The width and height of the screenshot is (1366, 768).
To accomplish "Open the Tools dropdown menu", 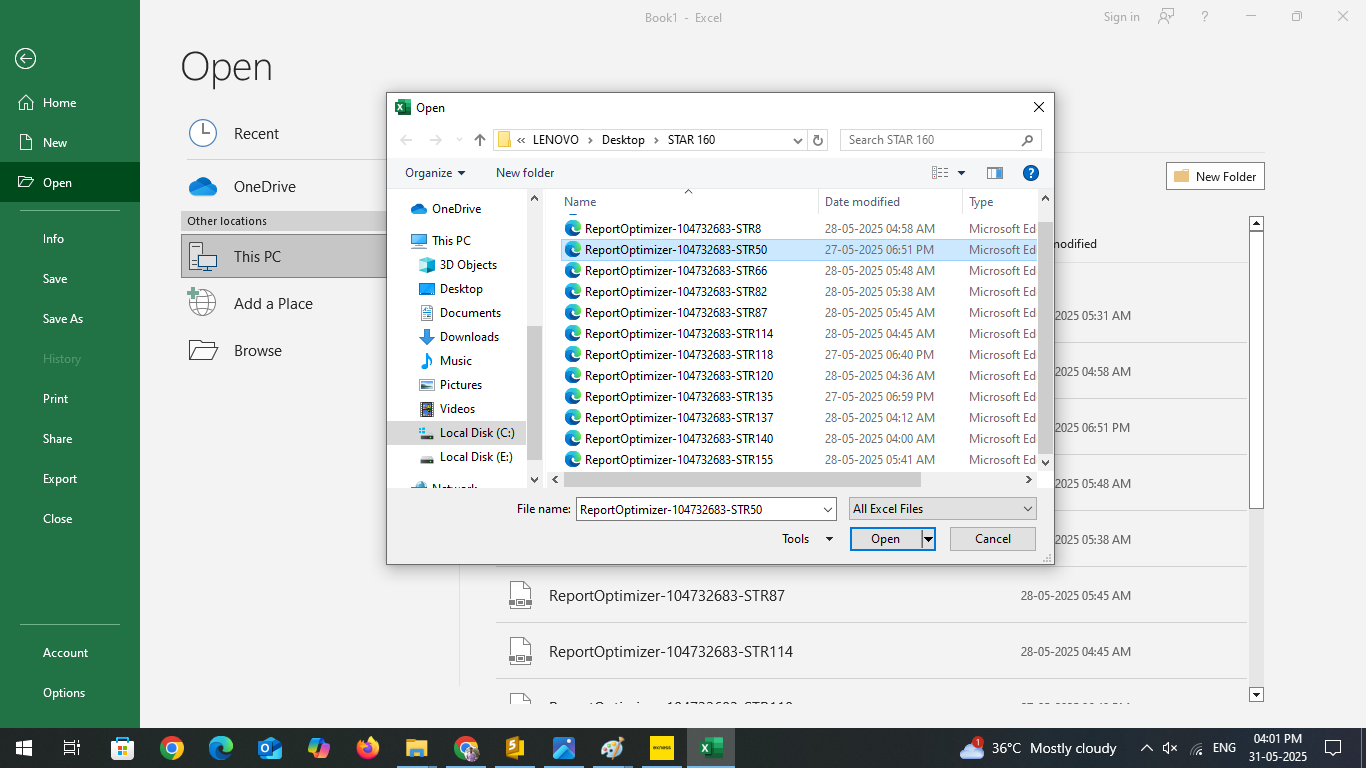I will click(x=807, y=539).
